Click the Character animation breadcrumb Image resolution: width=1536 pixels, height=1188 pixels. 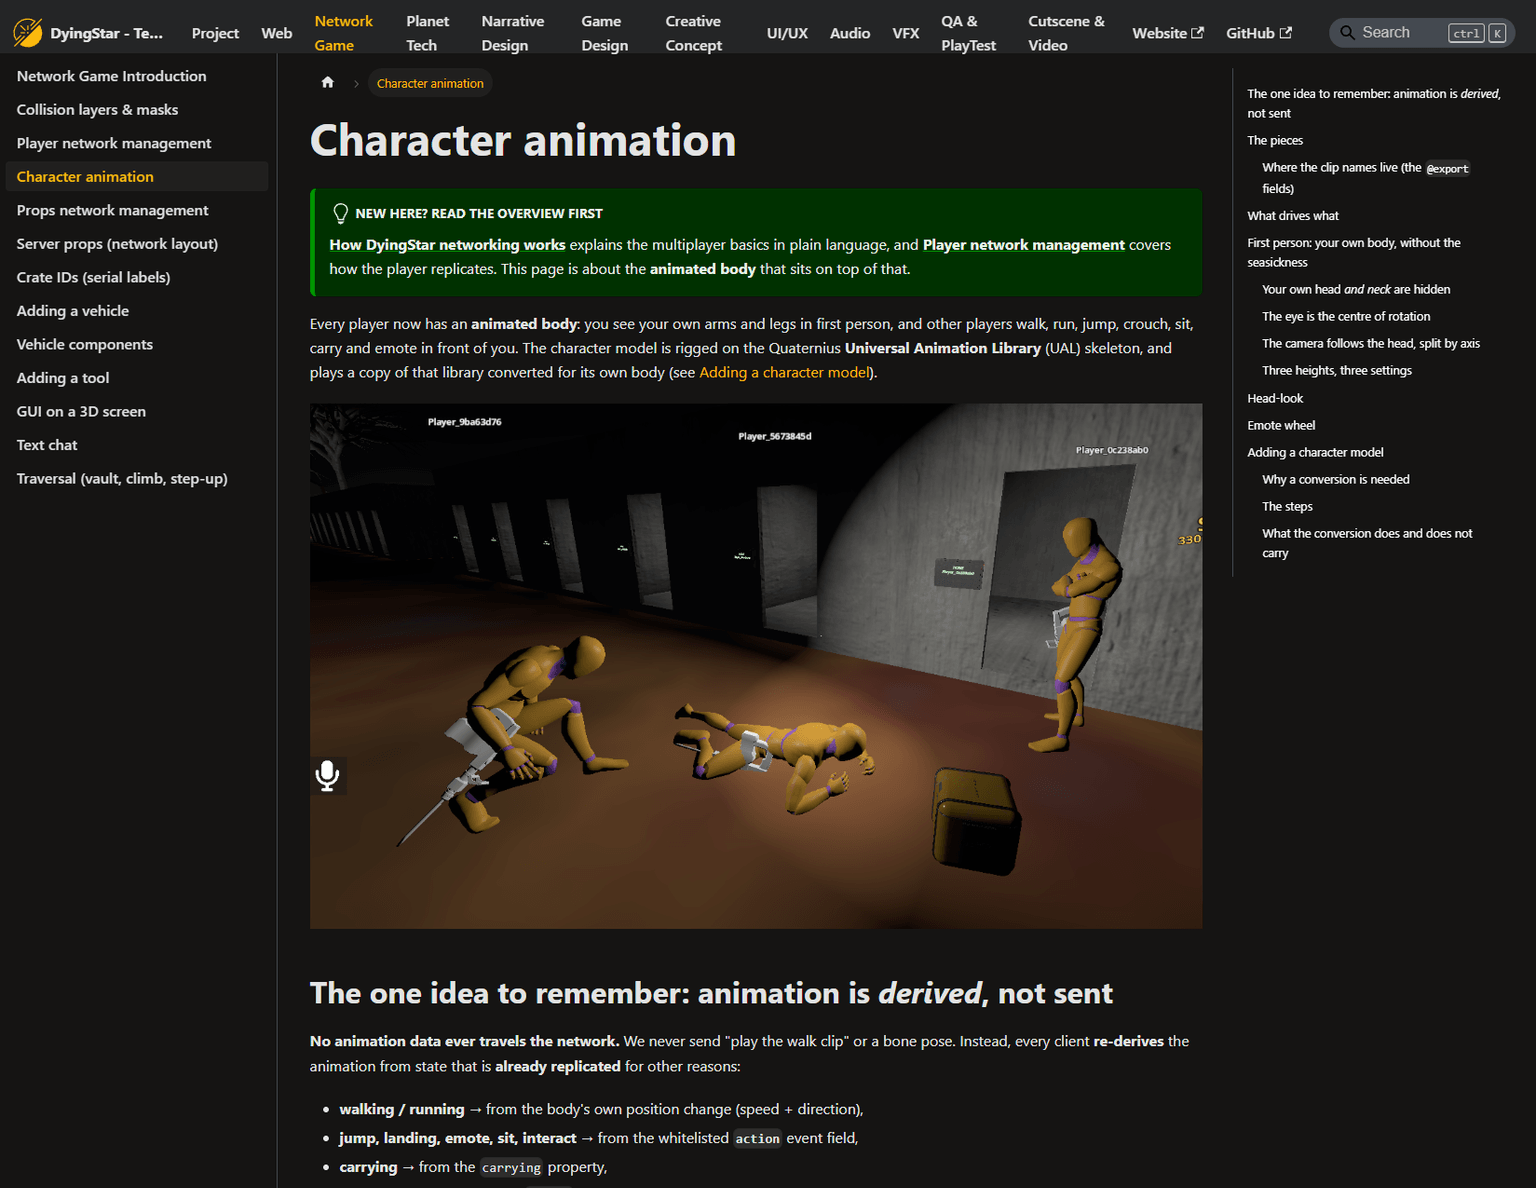430,83
